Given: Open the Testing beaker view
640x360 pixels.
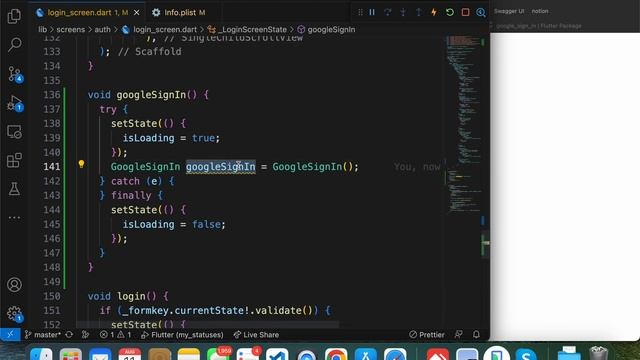Looking at the screenshot, I should coord(14,189).
